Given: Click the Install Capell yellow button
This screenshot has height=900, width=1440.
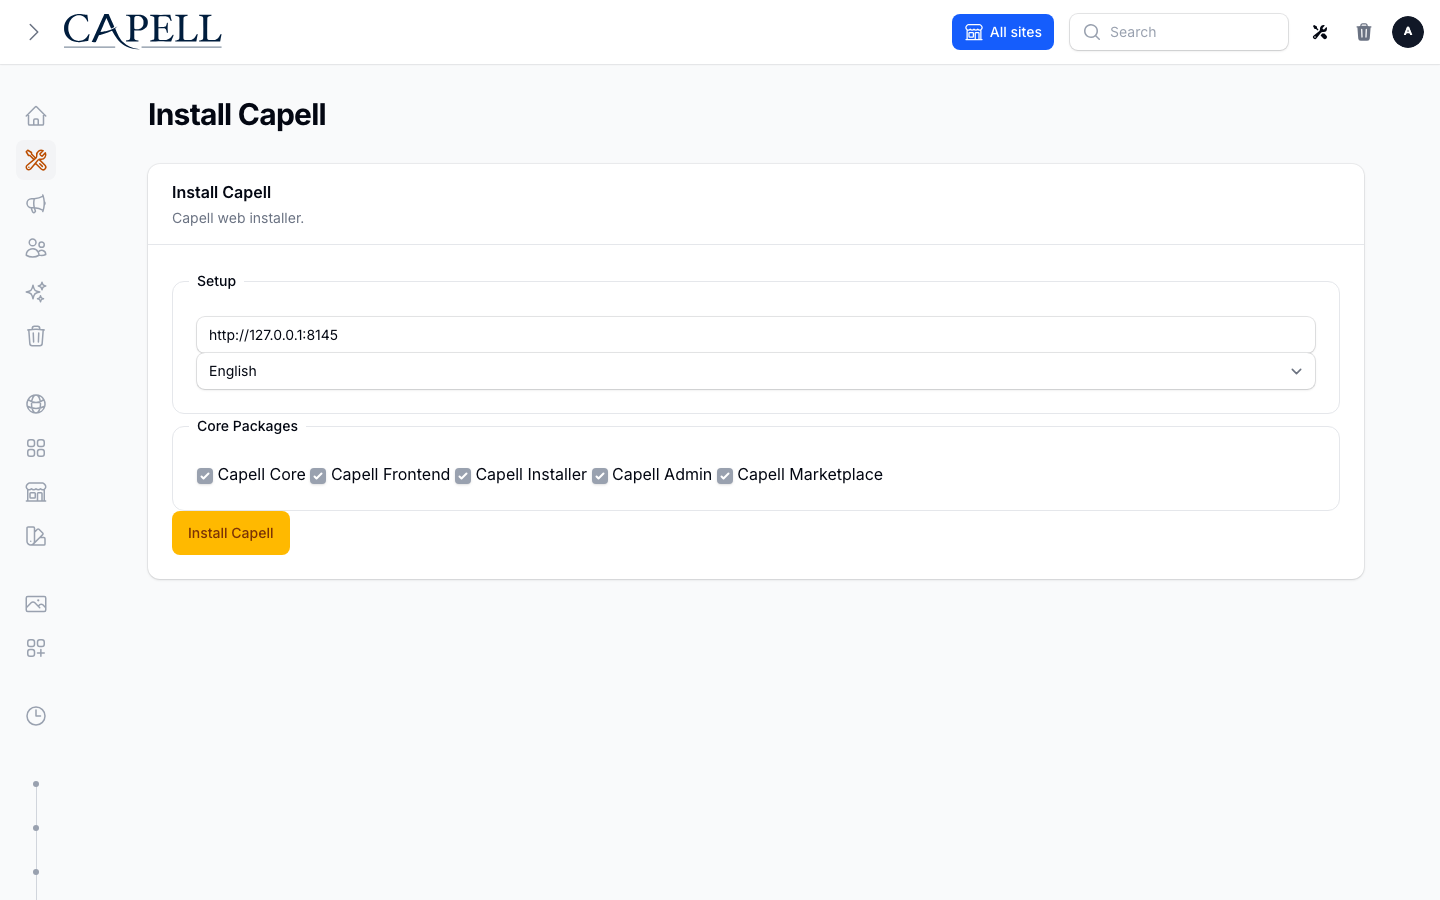Looking at the screenshot, I should pos(231,533).
